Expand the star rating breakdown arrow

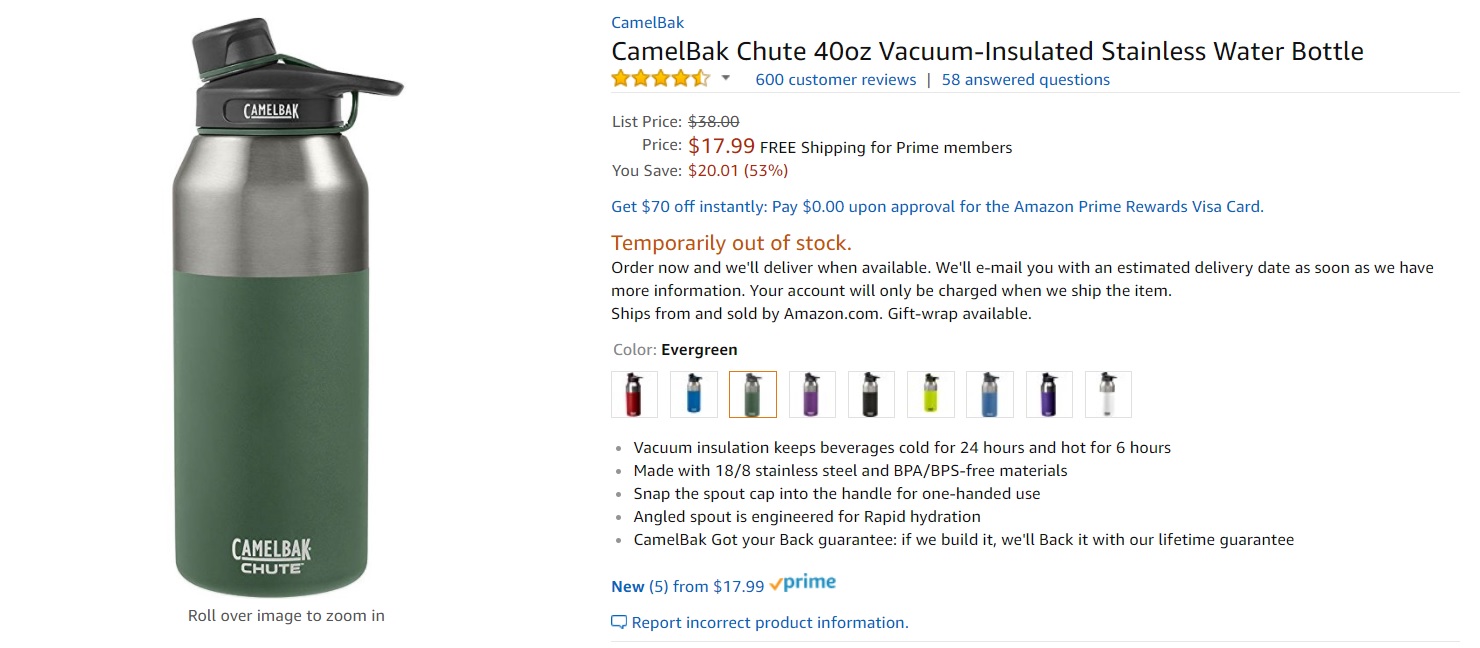726,79
